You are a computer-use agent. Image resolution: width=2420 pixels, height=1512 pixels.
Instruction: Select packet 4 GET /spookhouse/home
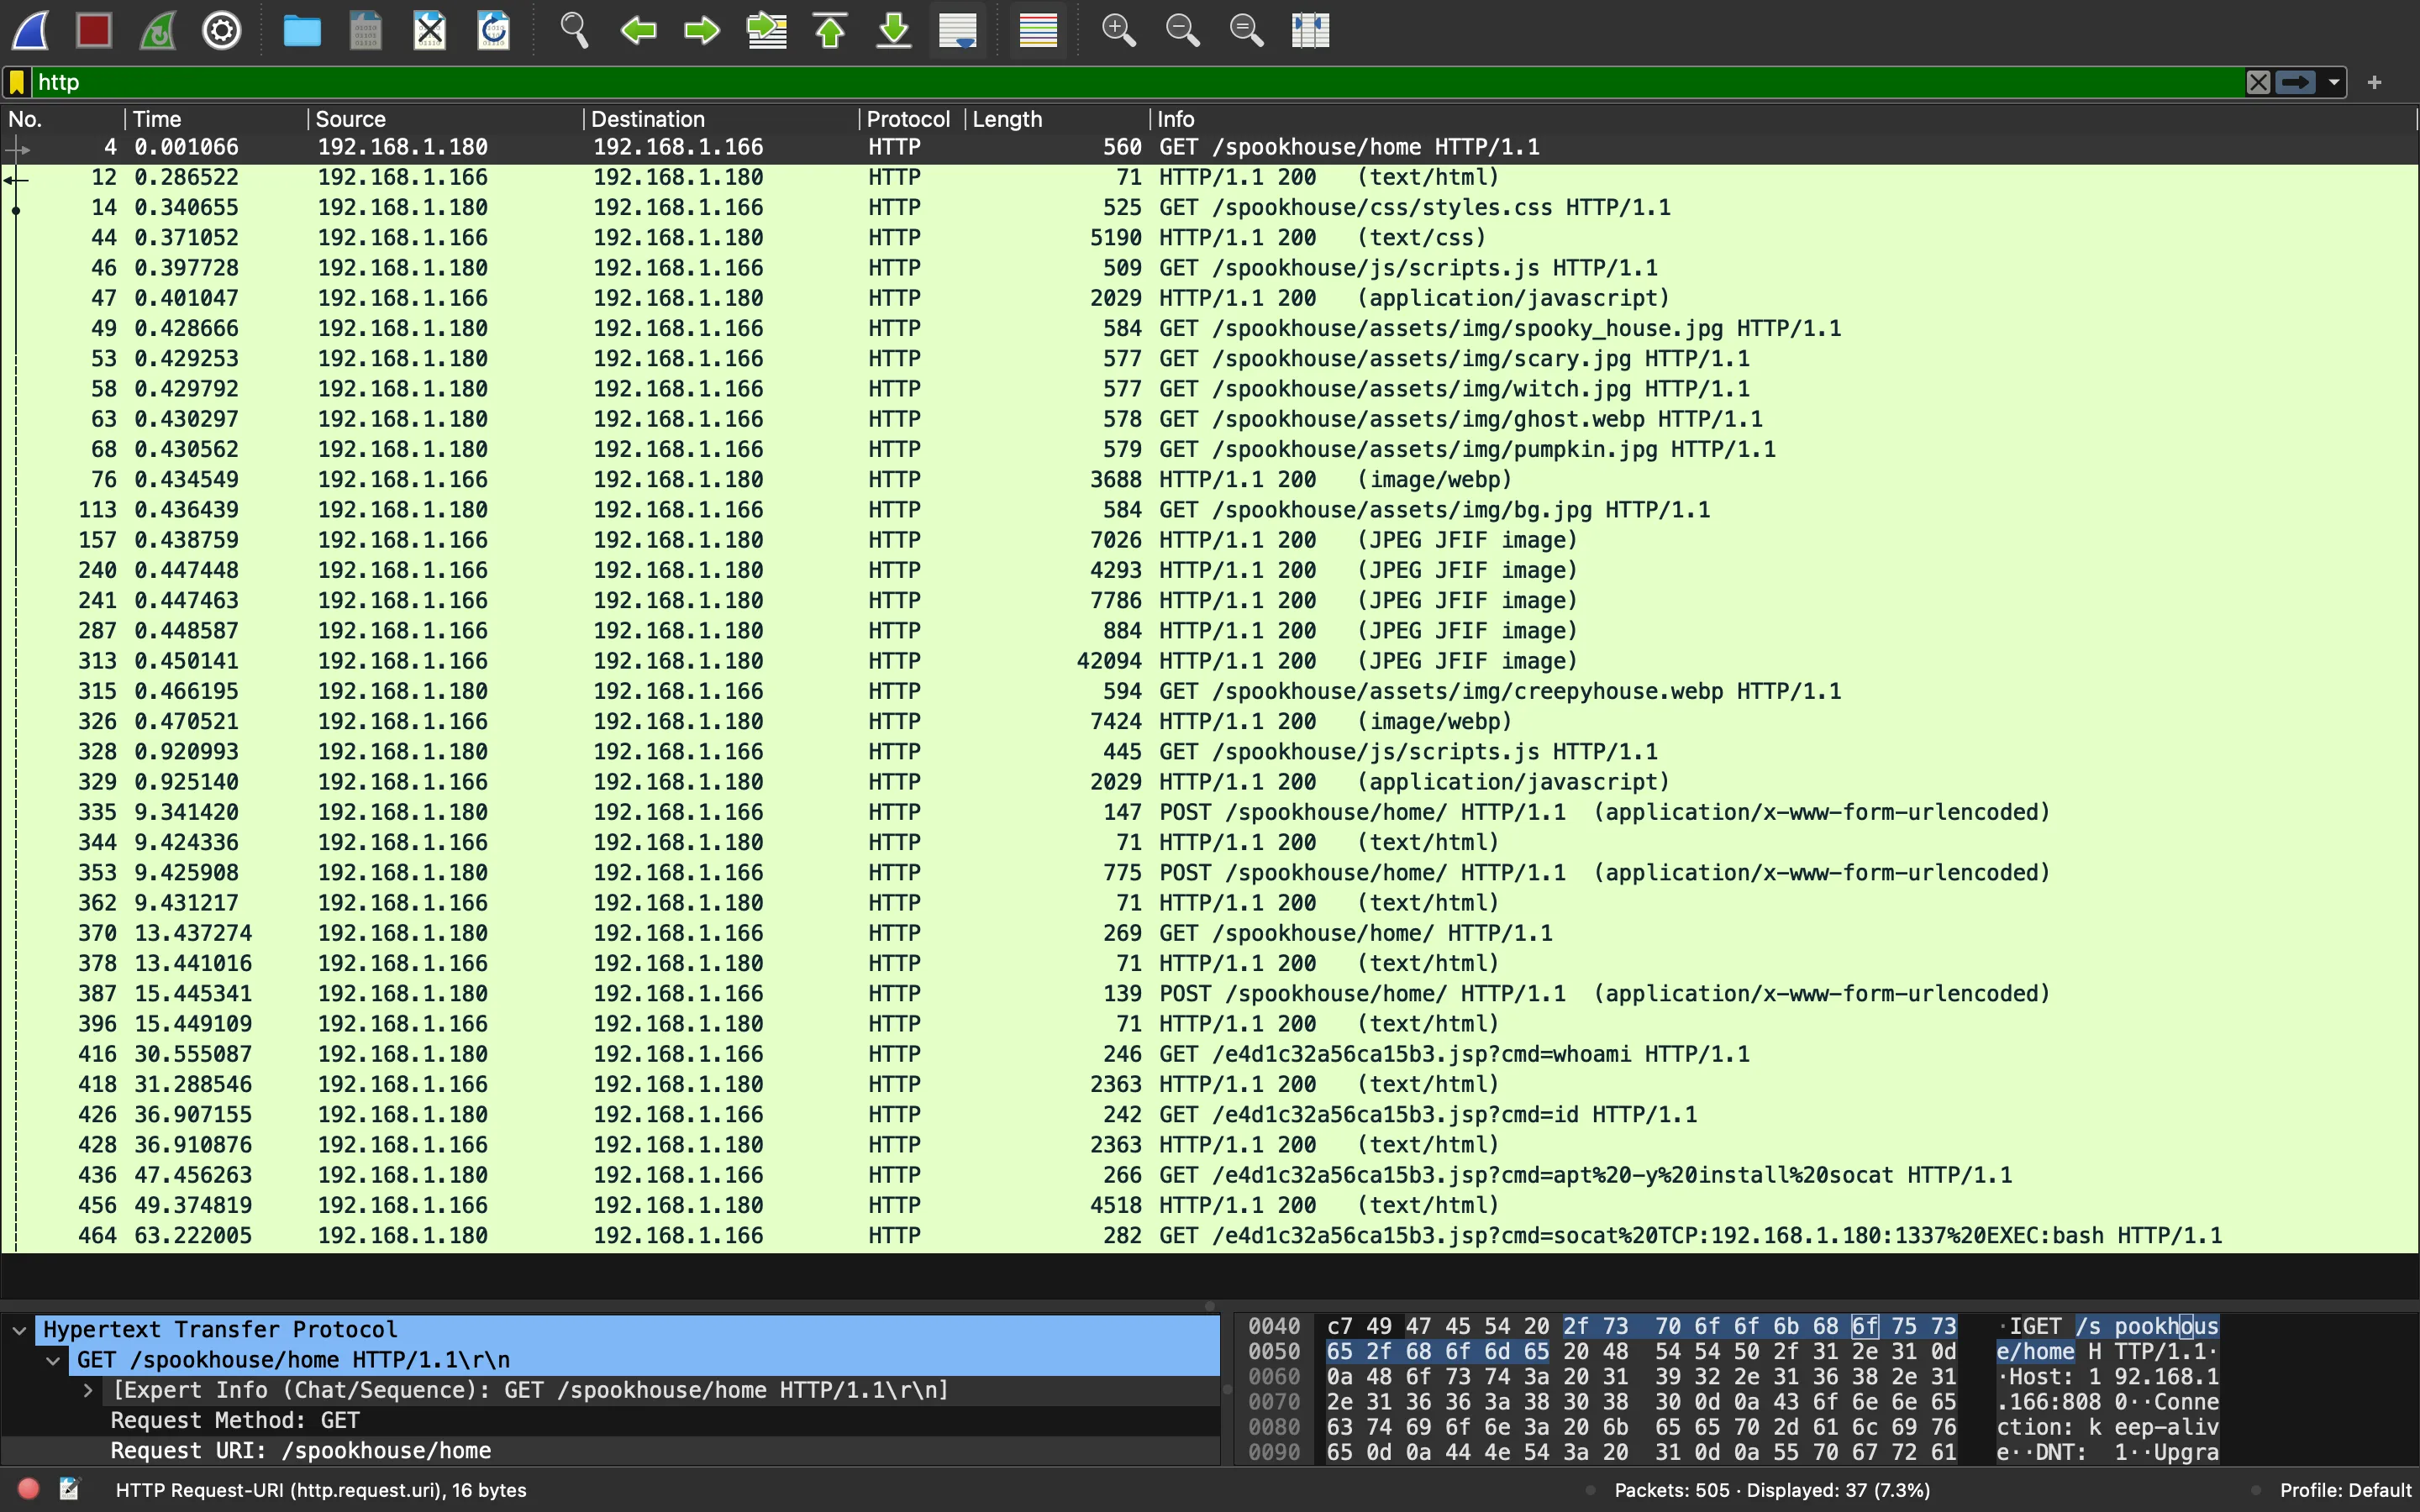coord(1209,147)
